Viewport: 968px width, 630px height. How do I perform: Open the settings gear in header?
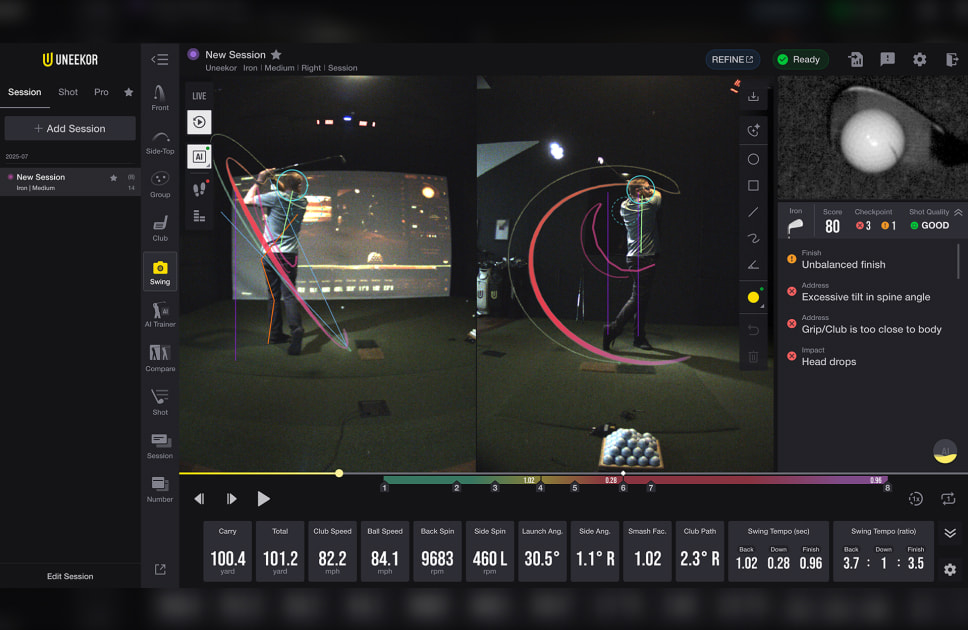[x=920, y=59]
